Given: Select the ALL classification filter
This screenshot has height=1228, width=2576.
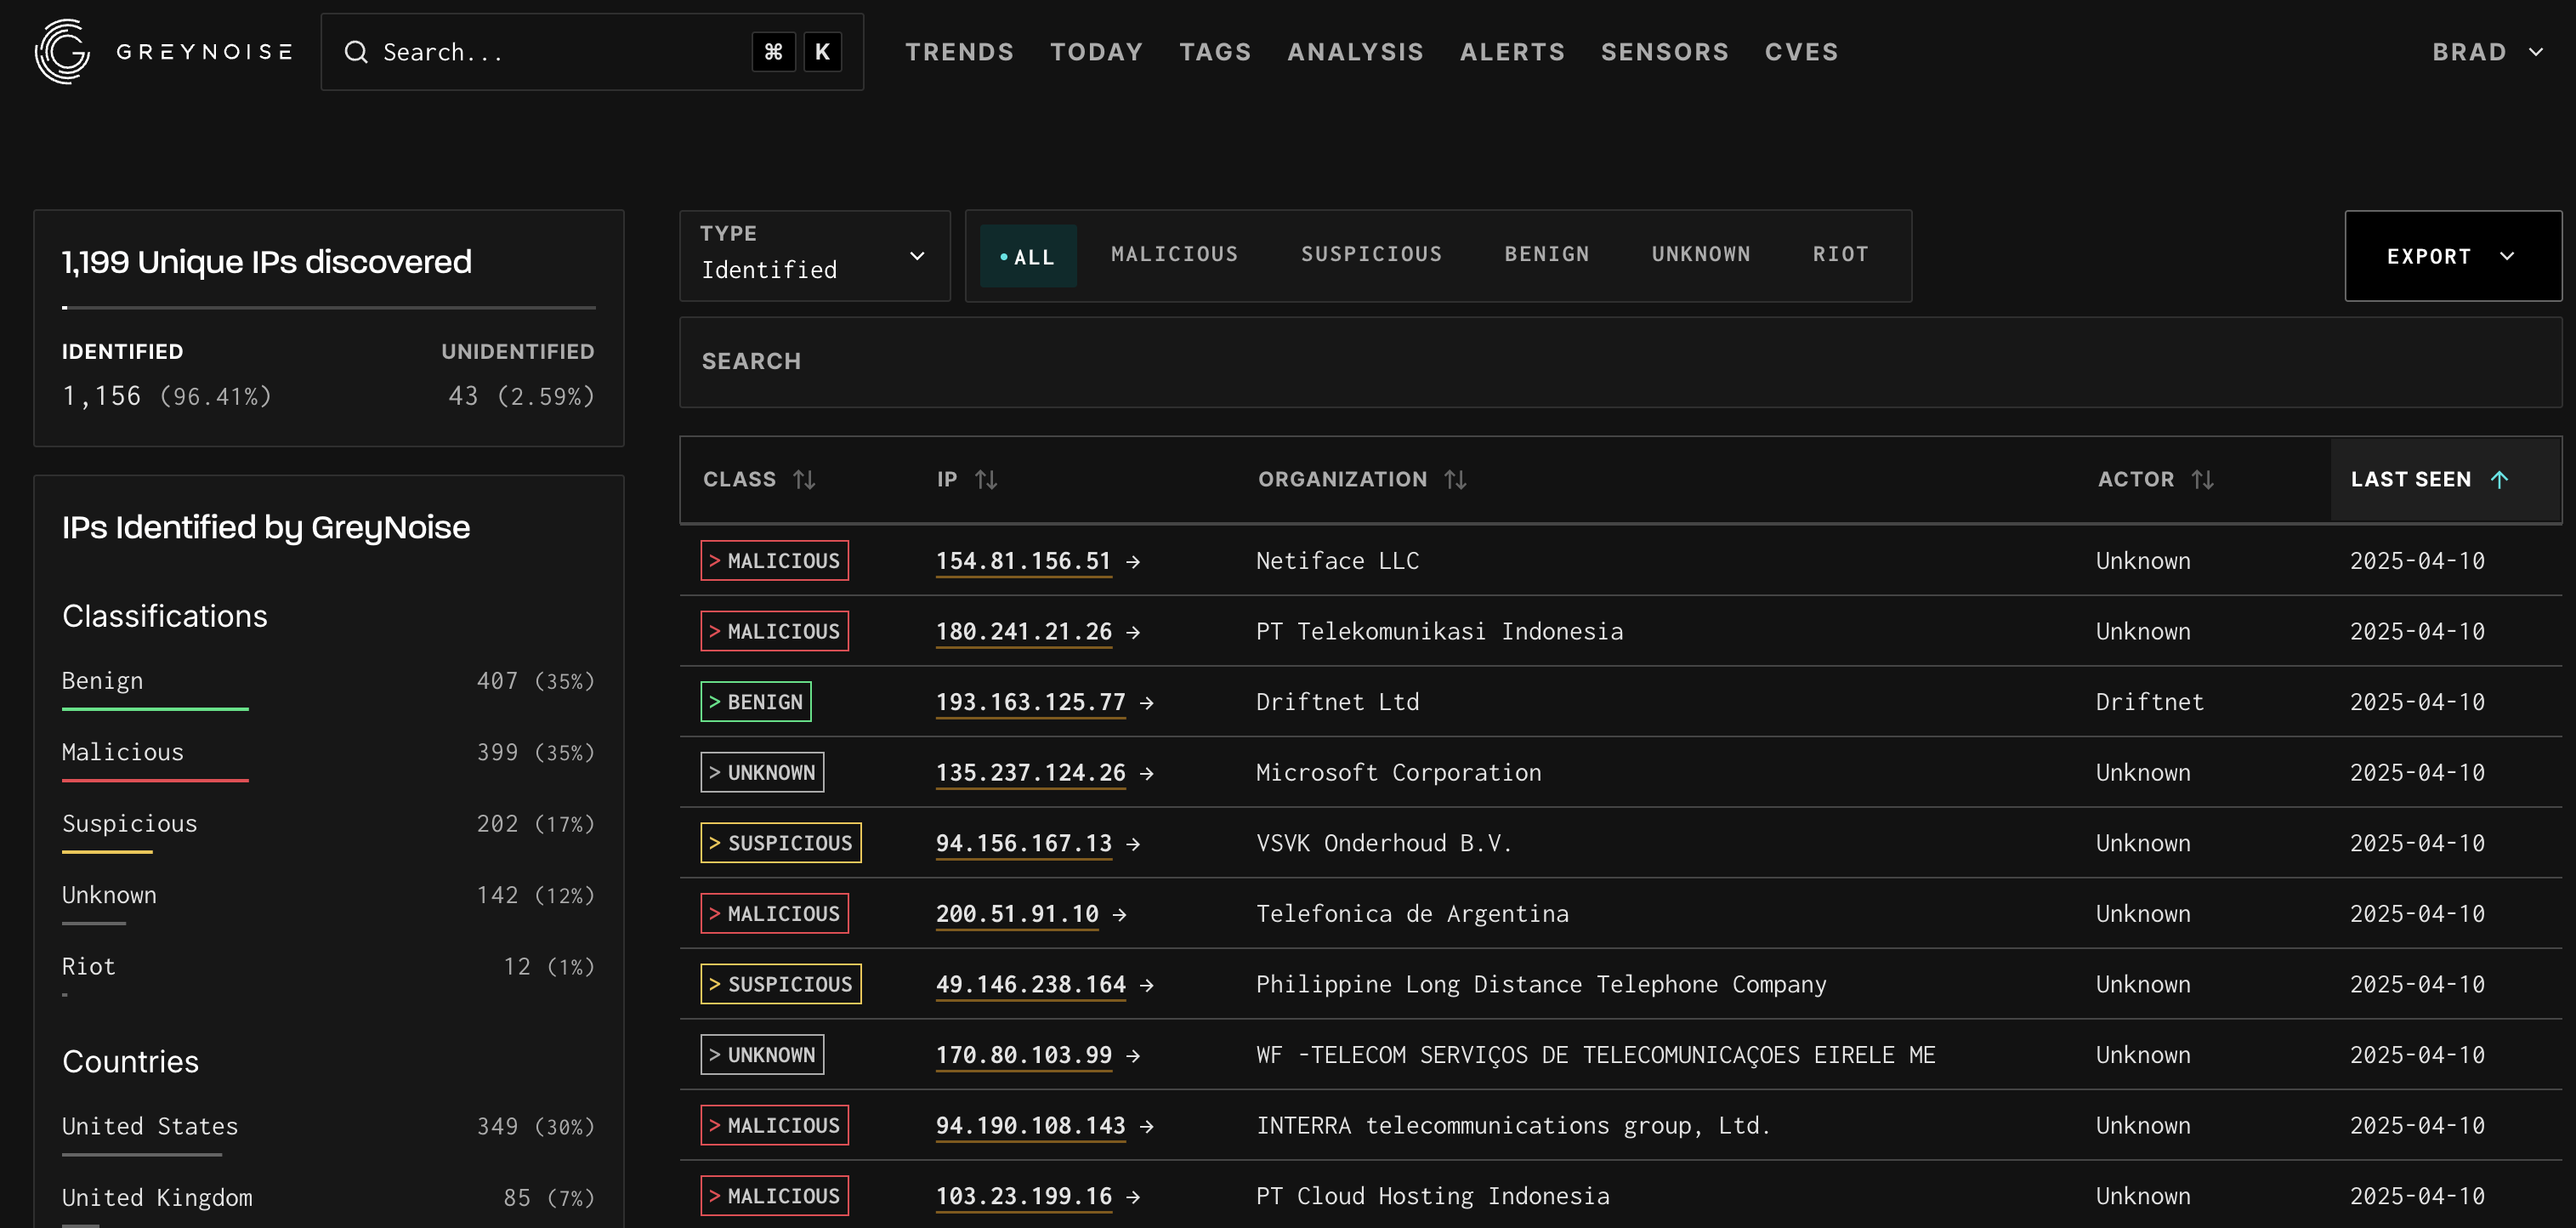Looking at the screenshot, I should pos(1028,256).
